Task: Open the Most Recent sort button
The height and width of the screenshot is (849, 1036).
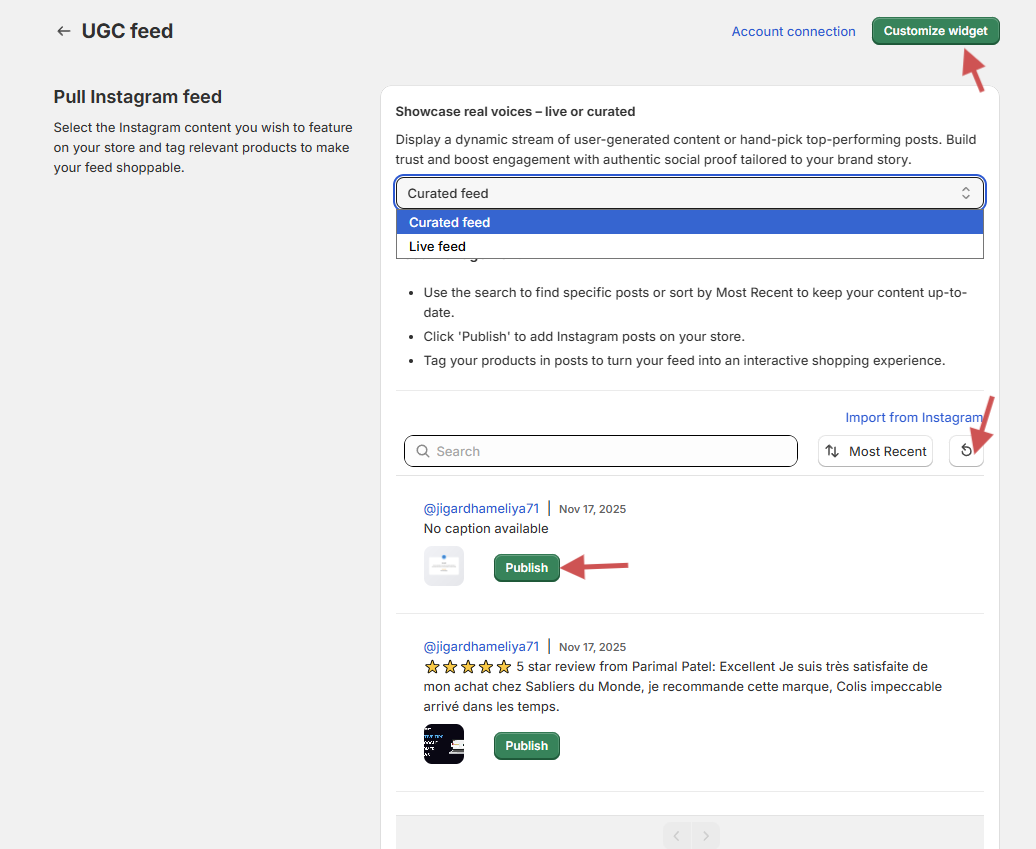Action: coord(875,451)
